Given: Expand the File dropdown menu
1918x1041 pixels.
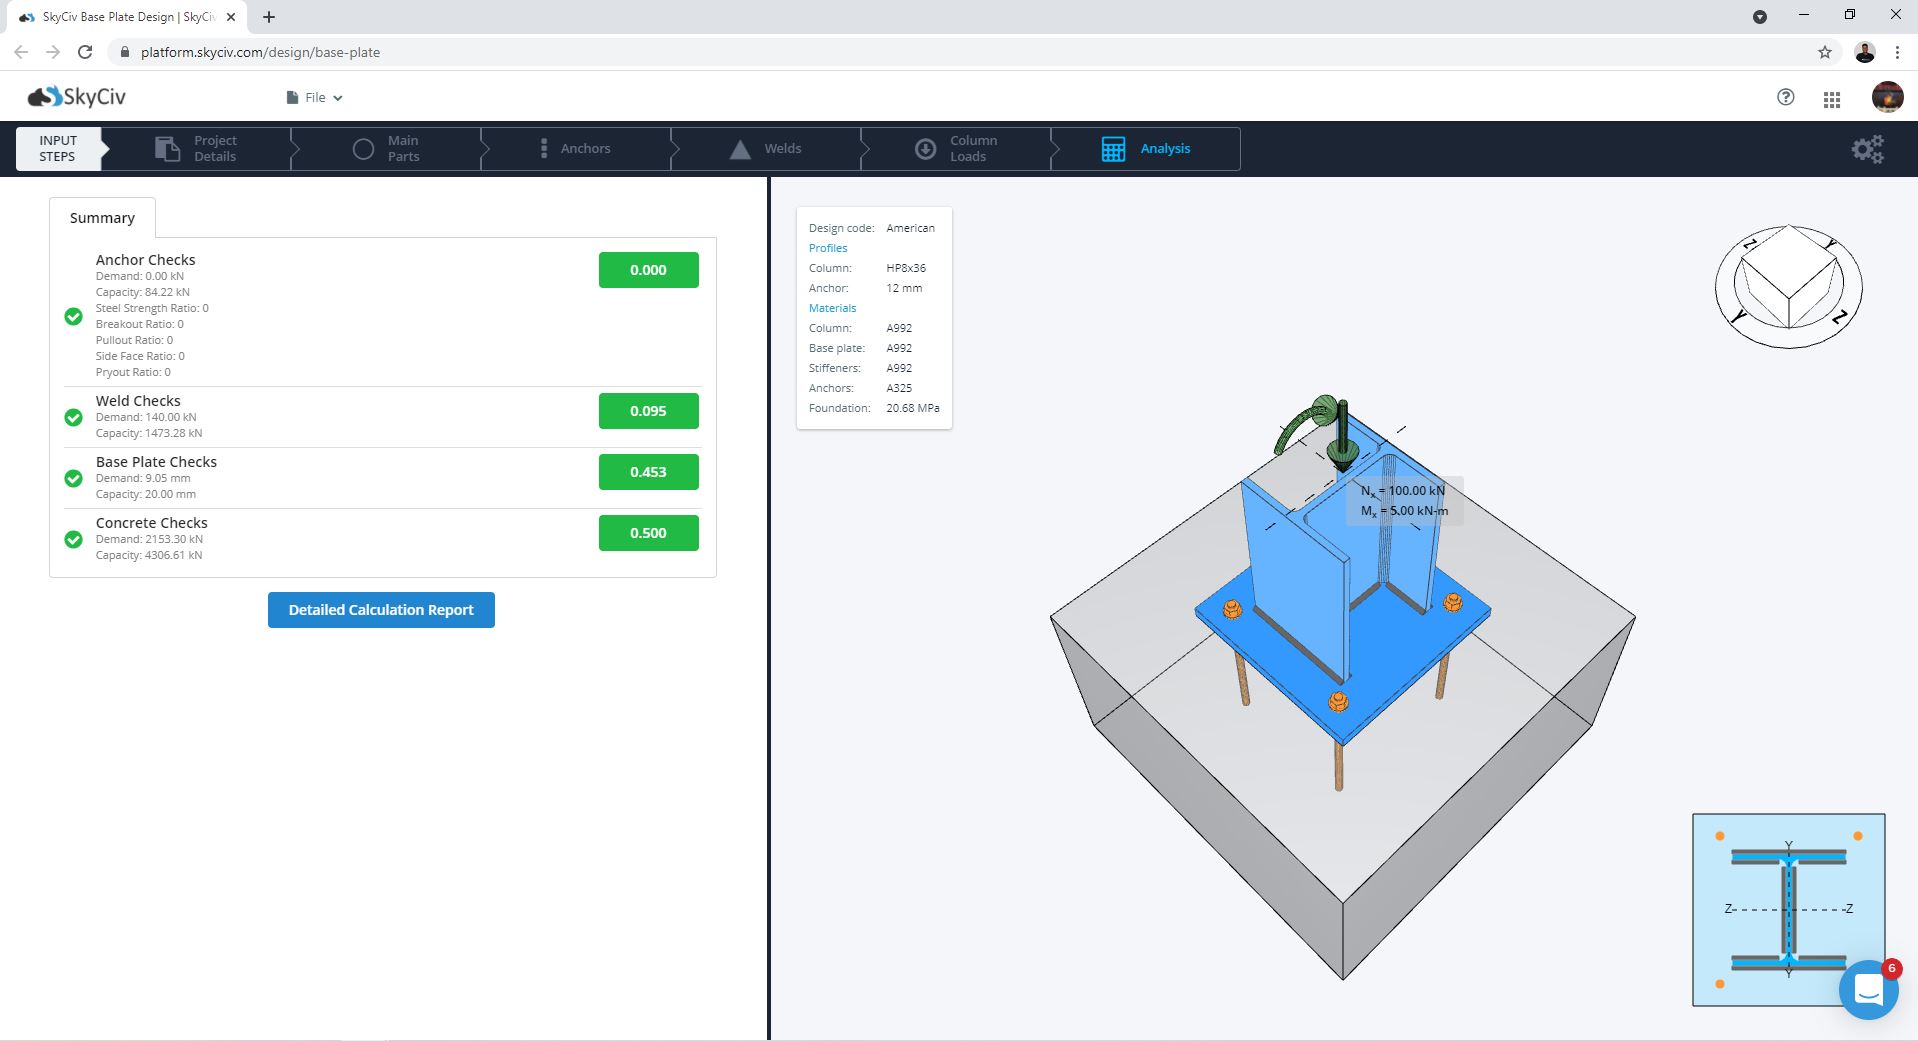Looking at the screenshot, I should tap(314, 98).
